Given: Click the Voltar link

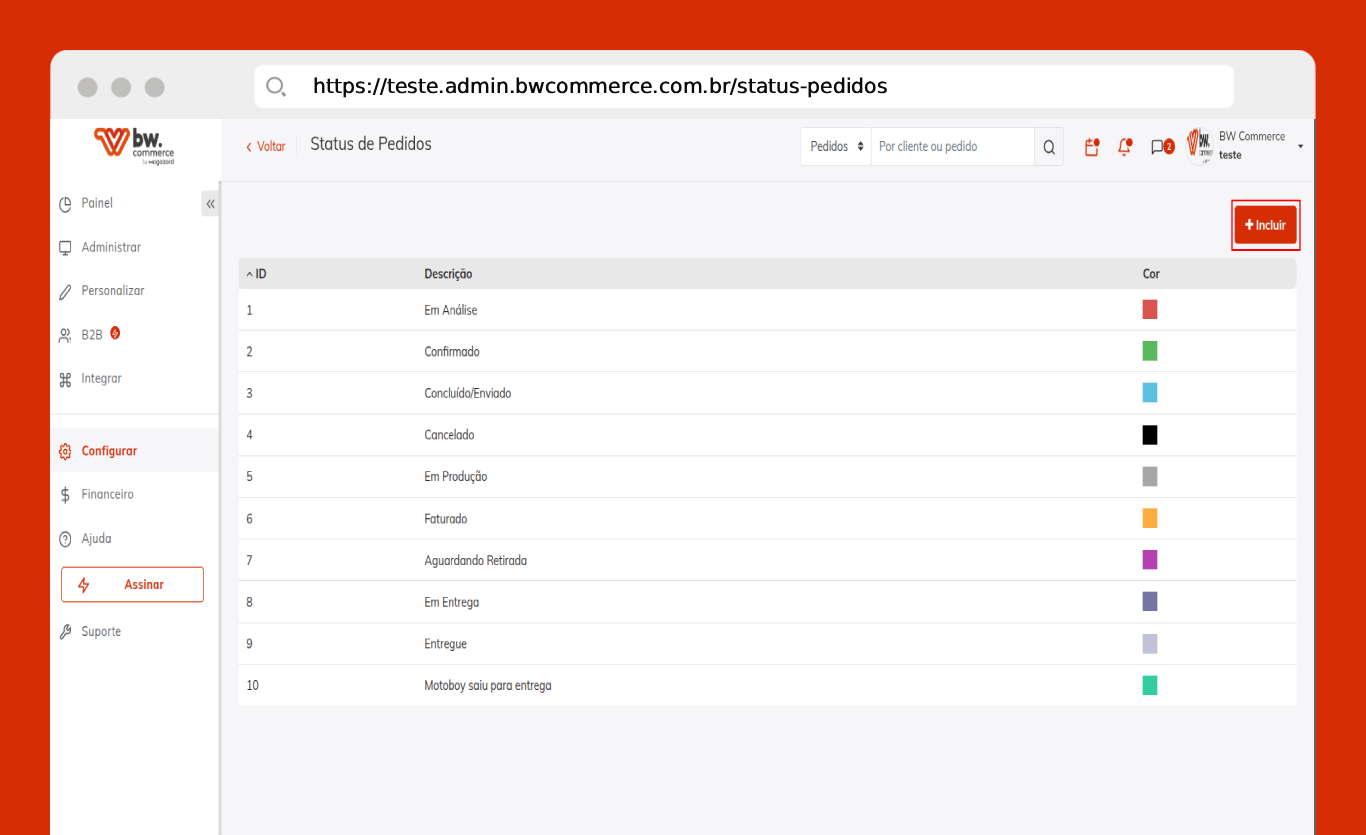Looking at the screenshot, I should point(266,147).
